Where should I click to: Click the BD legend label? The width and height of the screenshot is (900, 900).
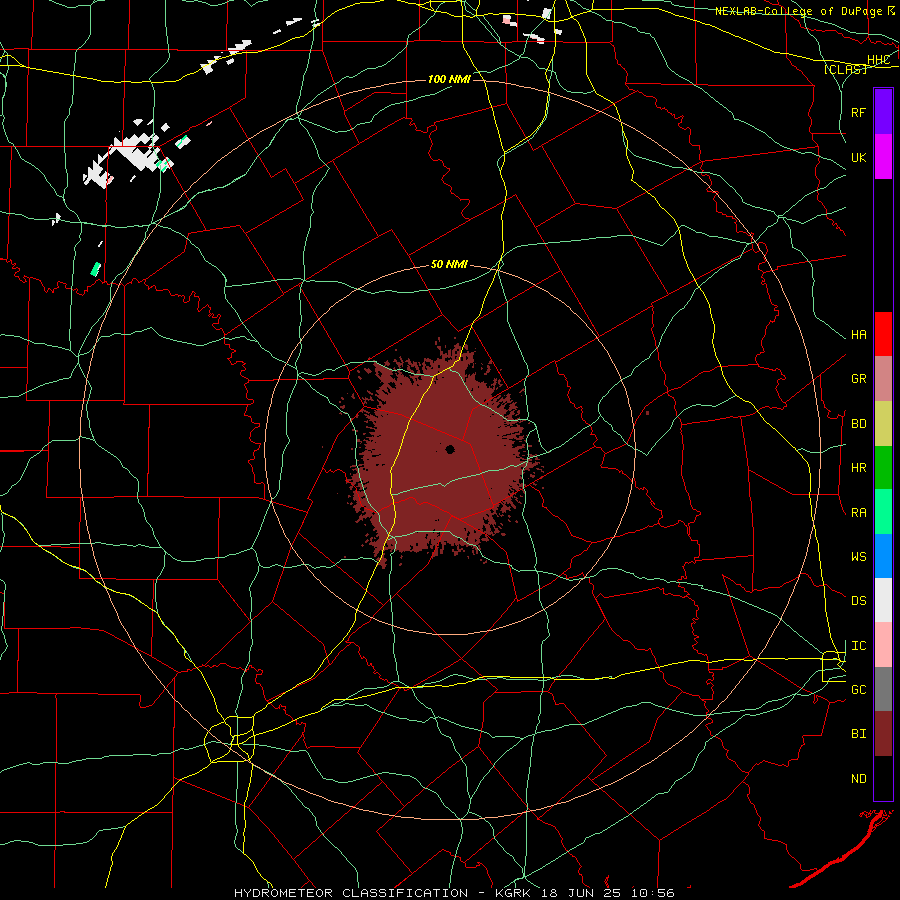pos(859,424)
